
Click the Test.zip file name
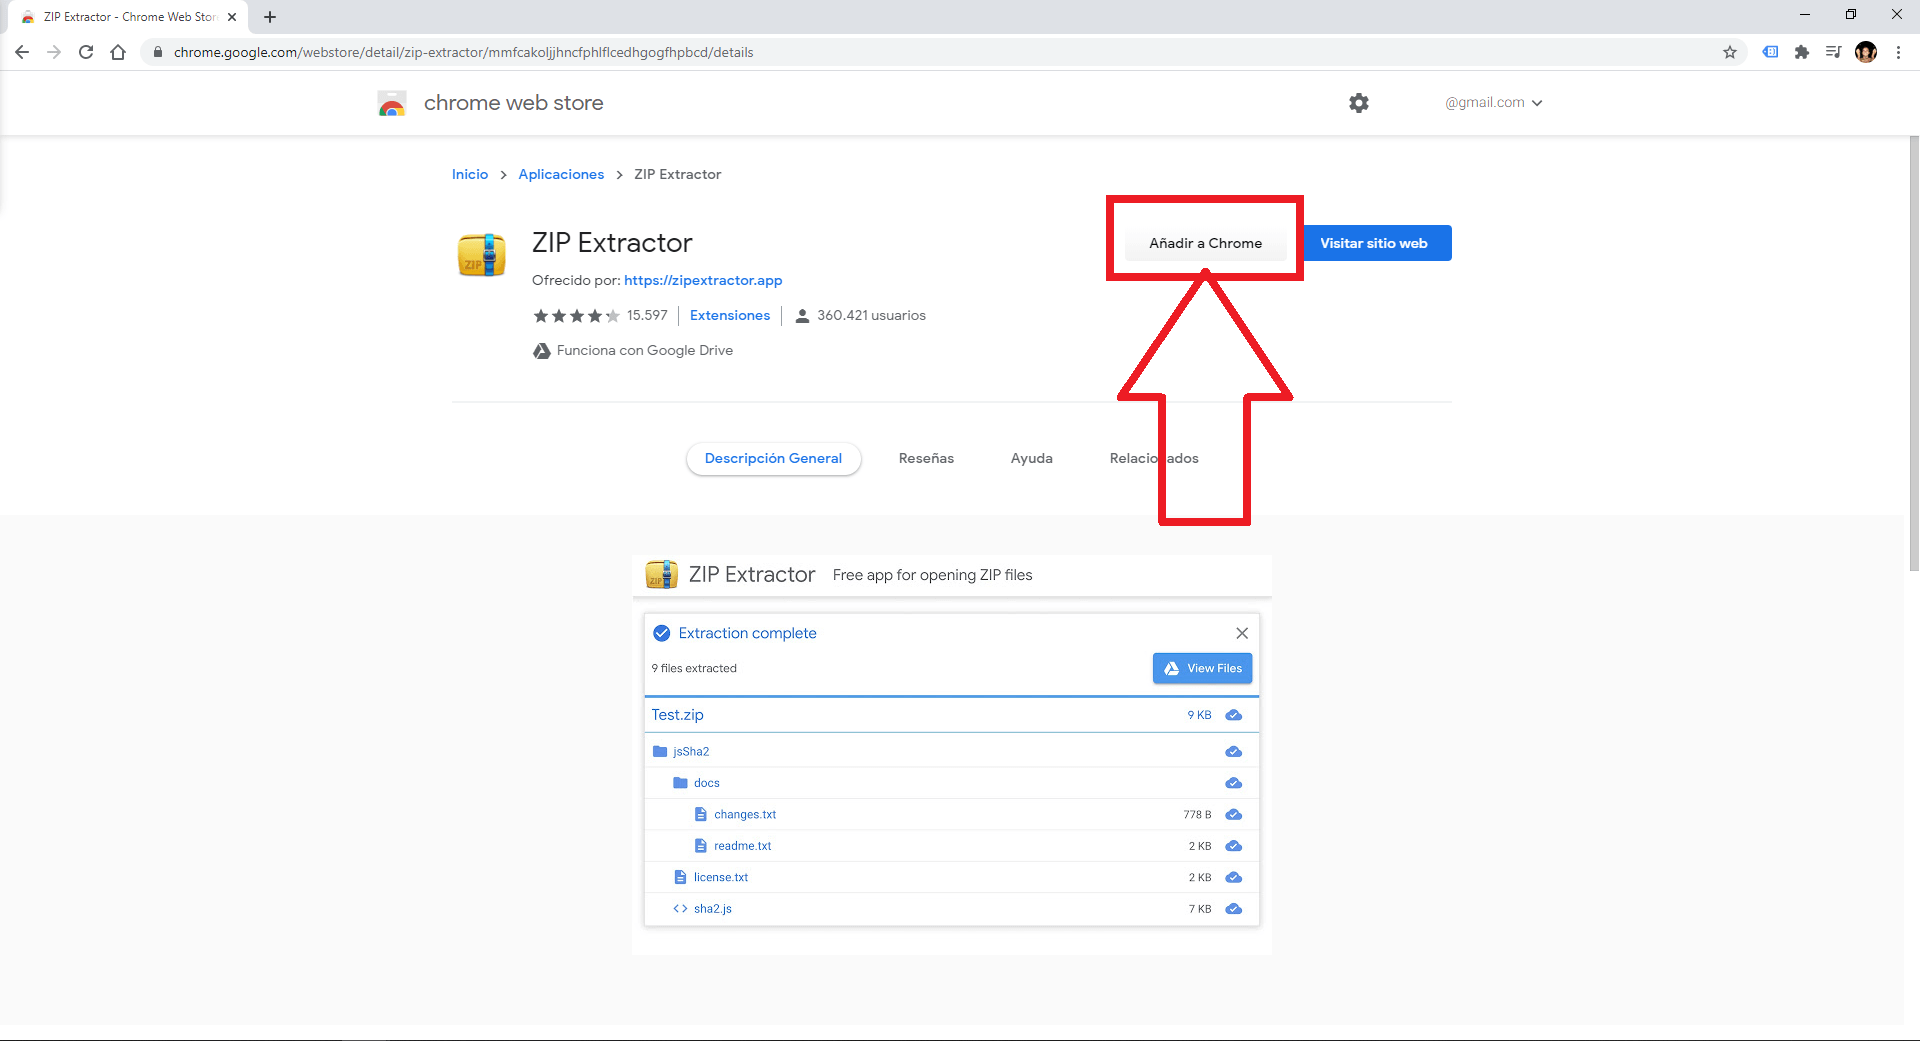coord(677,715)
